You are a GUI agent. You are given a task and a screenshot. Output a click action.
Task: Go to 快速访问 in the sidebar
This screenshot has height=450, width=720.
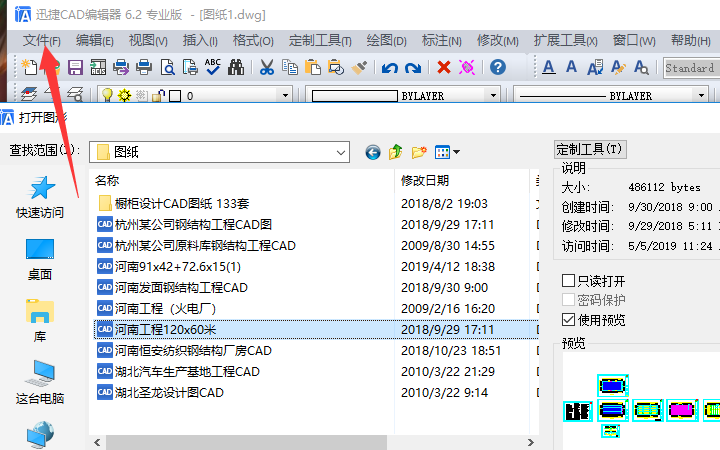point(40,197)
